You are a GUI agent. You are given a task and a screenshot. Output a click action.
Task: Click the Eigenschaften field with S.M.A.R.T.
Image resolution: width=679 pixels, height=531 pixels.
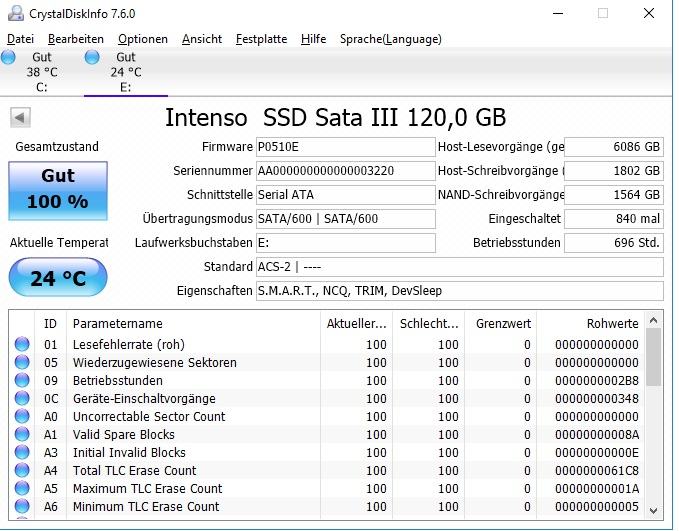point(459,291)
